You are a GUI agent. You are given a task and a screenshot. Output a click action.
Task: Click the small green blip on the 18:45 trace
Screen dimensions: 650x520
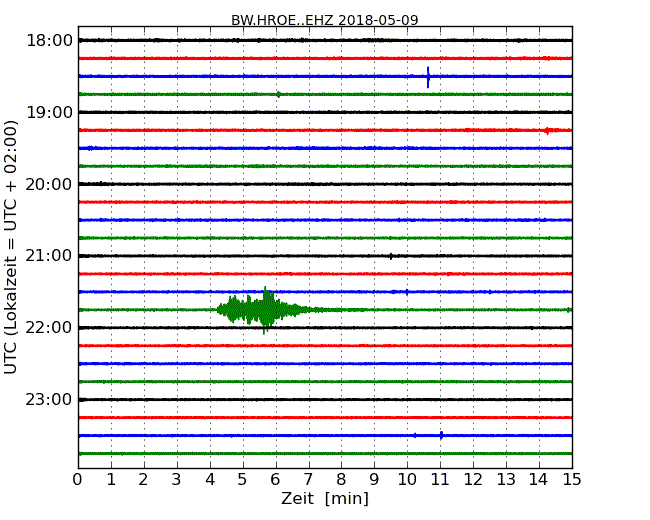point(278,94)
